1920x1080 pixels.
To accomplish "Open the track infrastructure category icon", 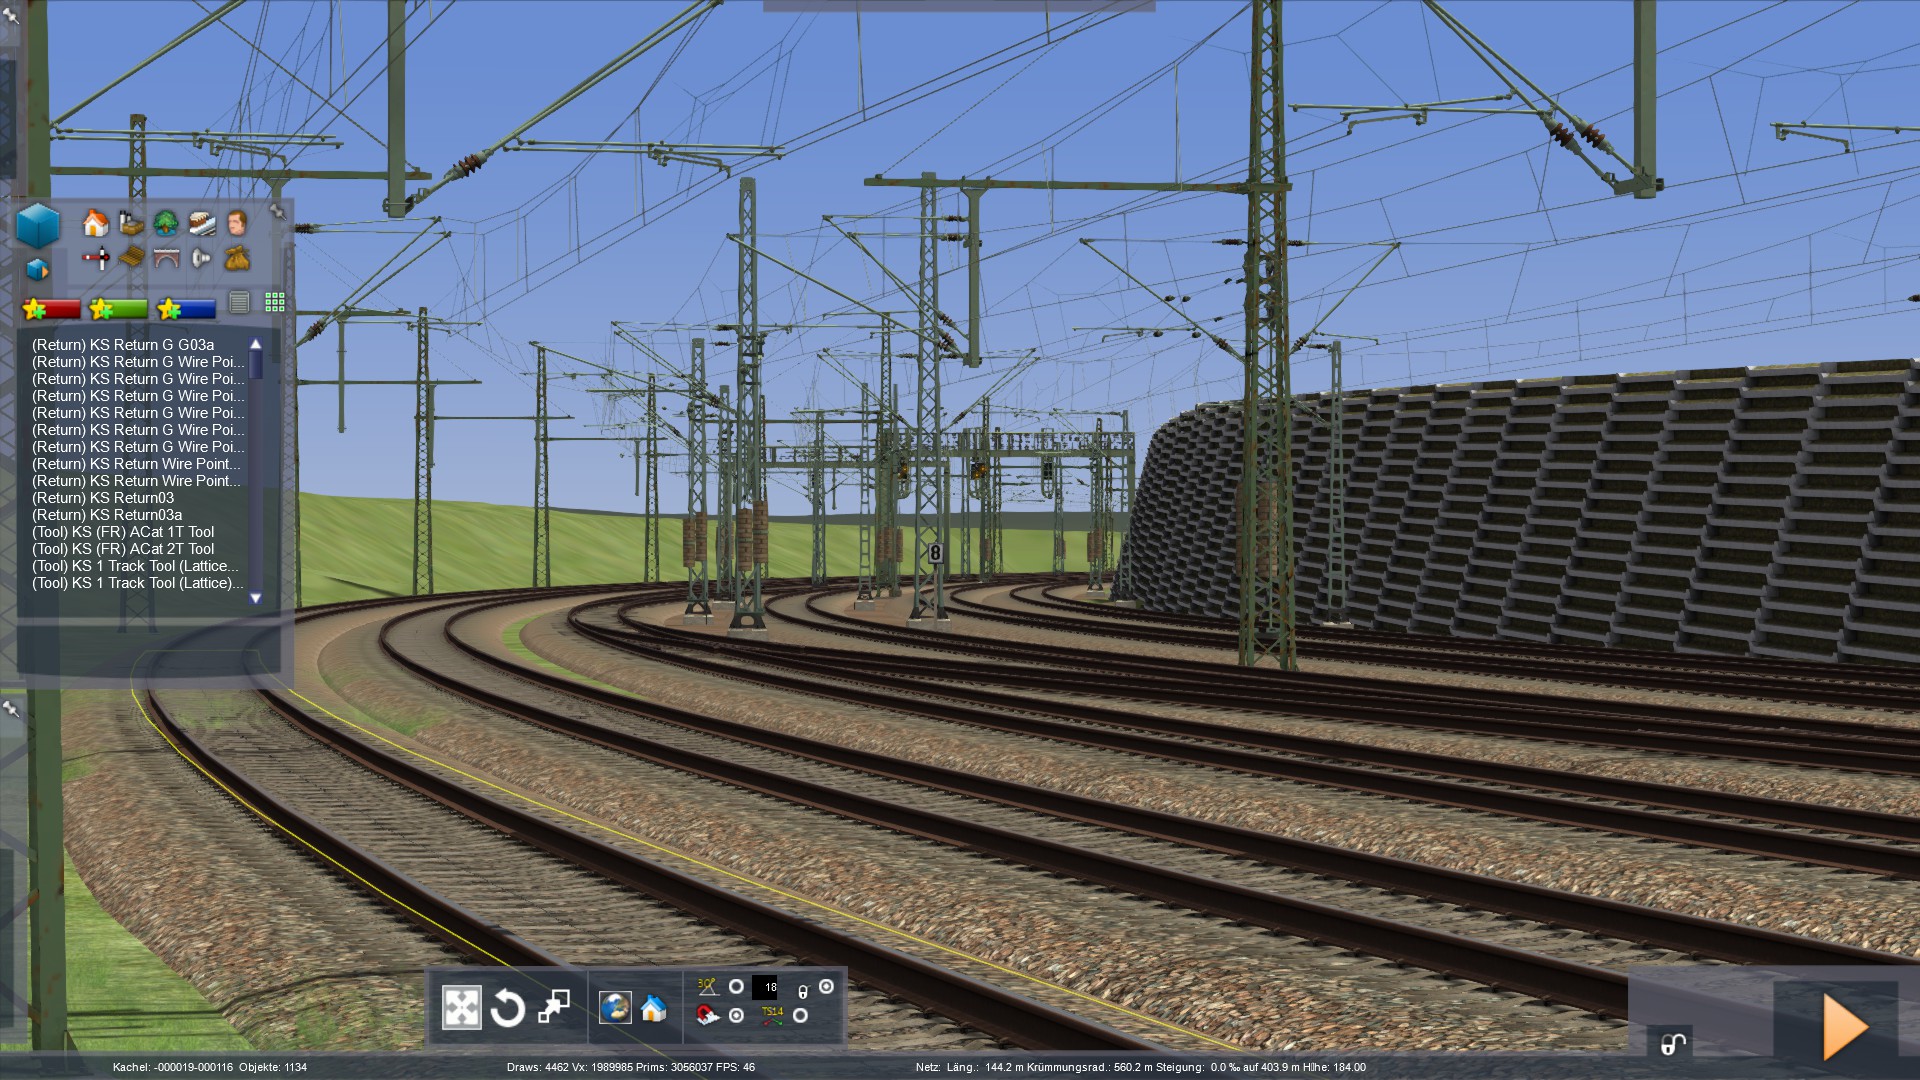I will [x=201, y=223].
